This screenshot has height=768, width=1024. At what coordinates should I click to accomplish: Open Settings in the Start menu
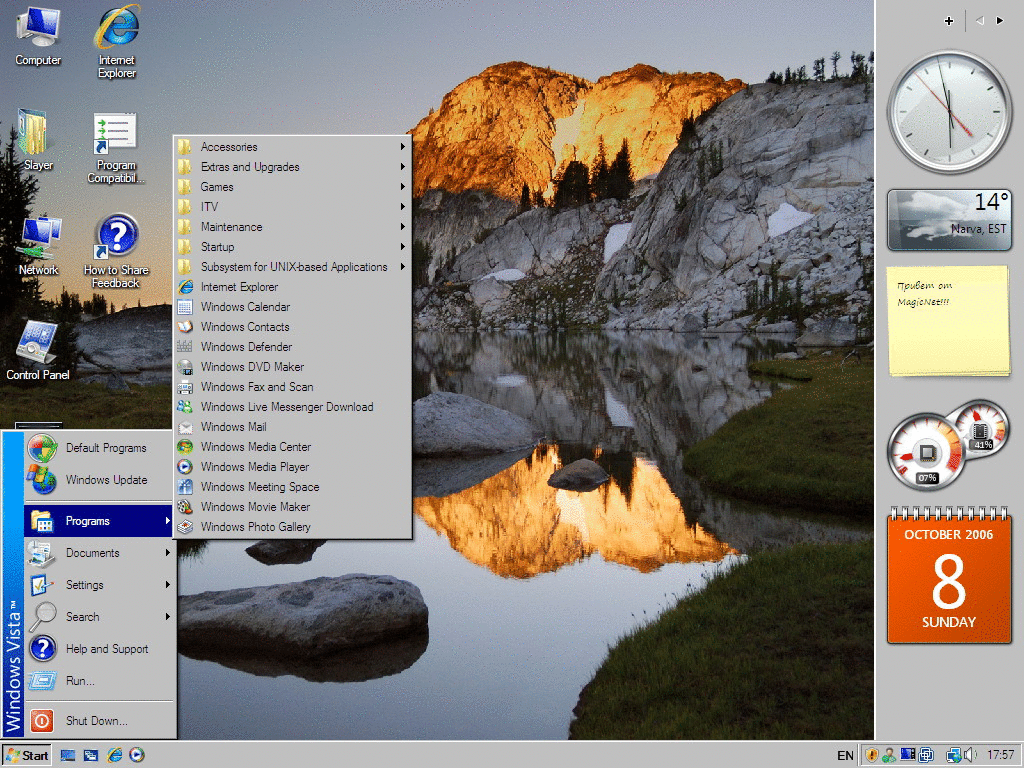point(99,585)
